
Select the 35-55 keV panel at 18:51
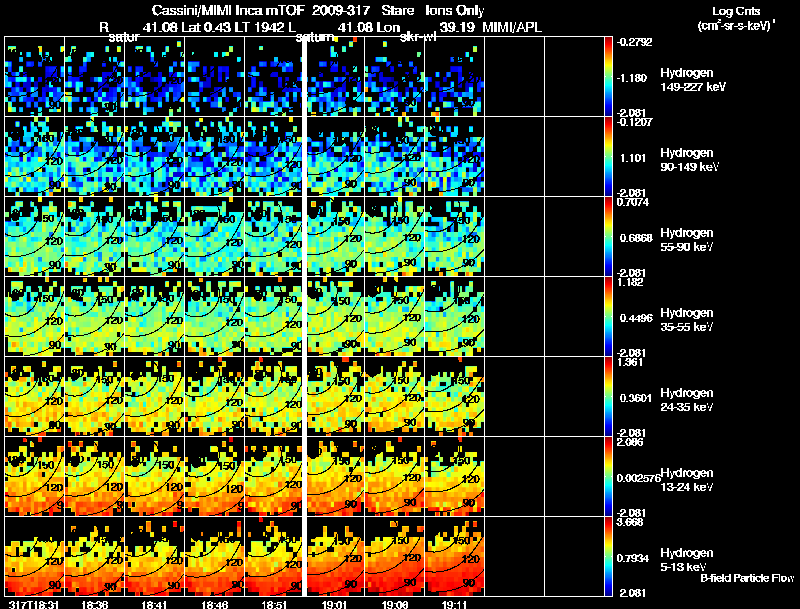click(x=274, y=317)
